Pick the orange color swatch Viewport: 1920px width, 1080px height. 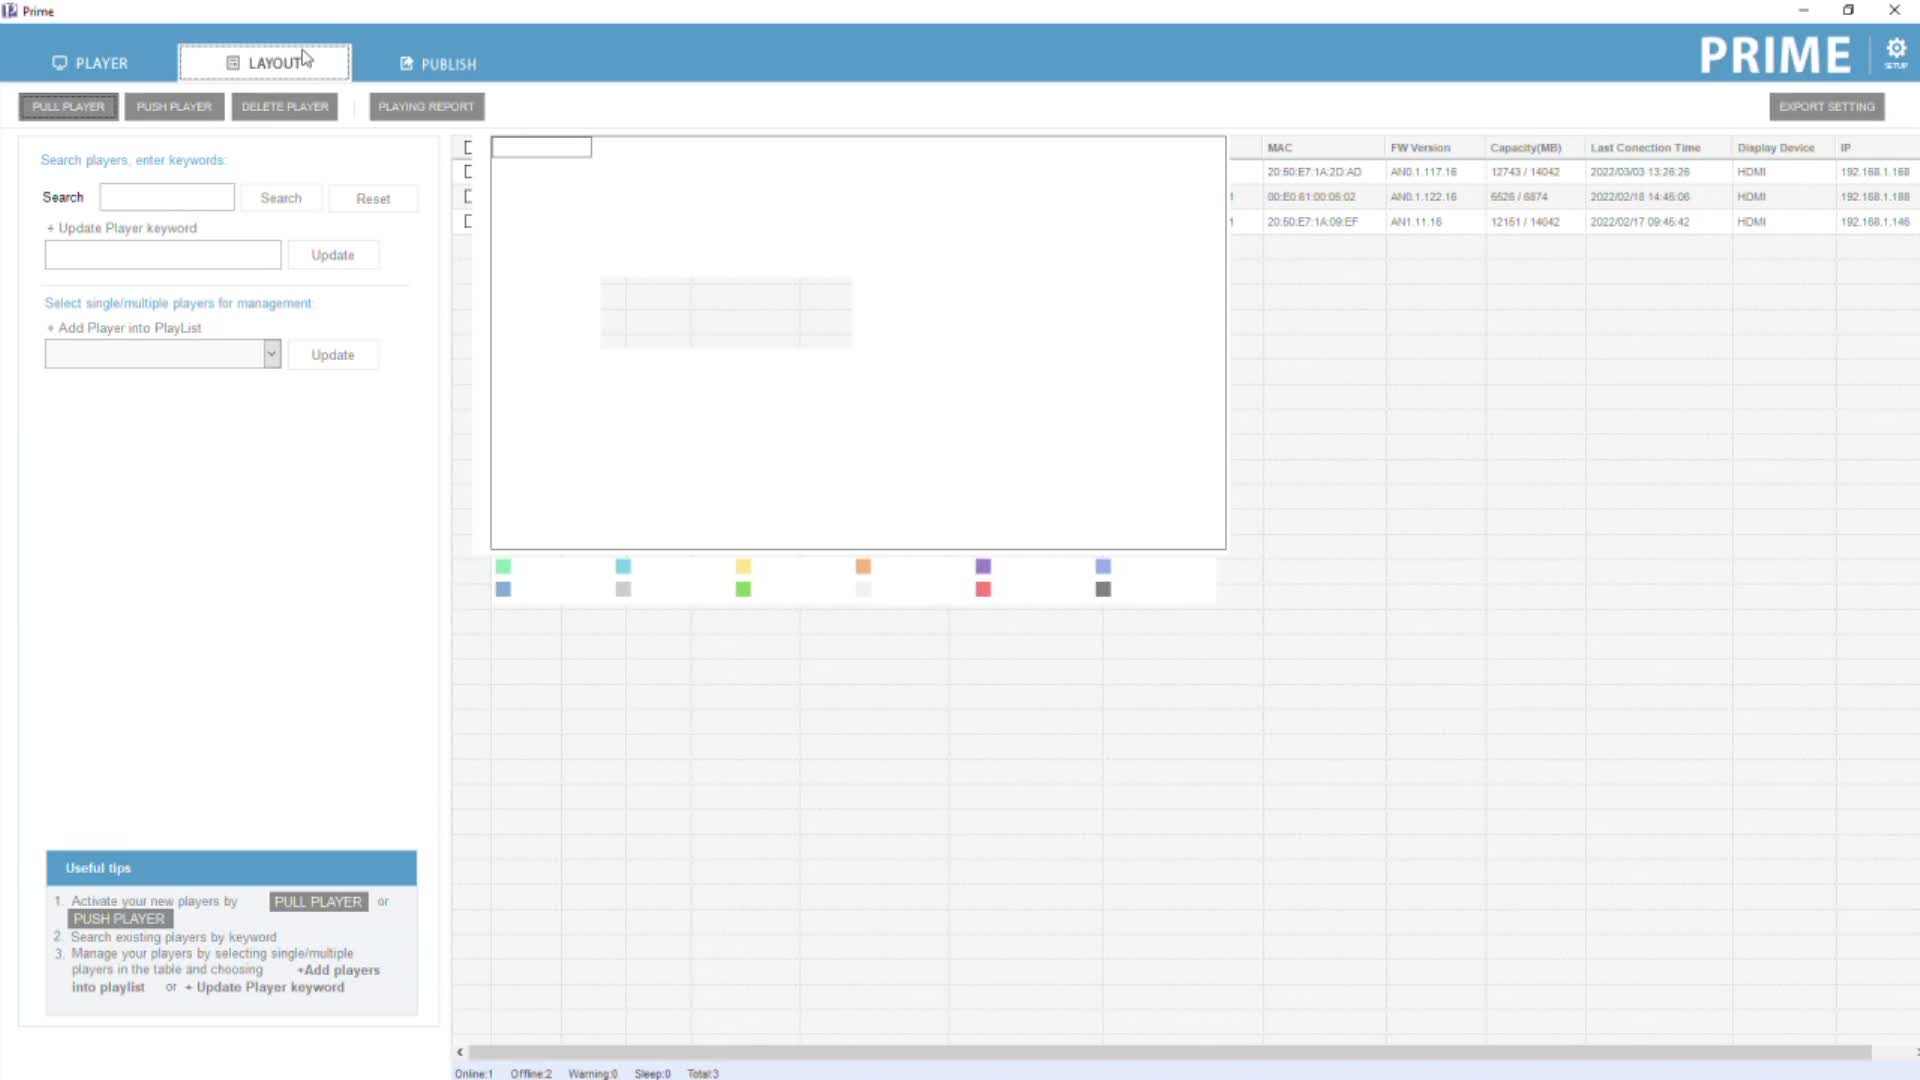point(863,567)
